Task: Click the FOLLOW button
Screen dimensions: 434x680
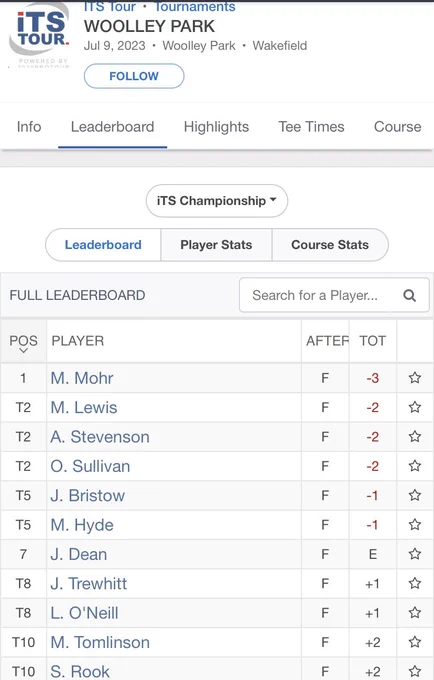Action: pyautogui.click(x=134, y=76)
